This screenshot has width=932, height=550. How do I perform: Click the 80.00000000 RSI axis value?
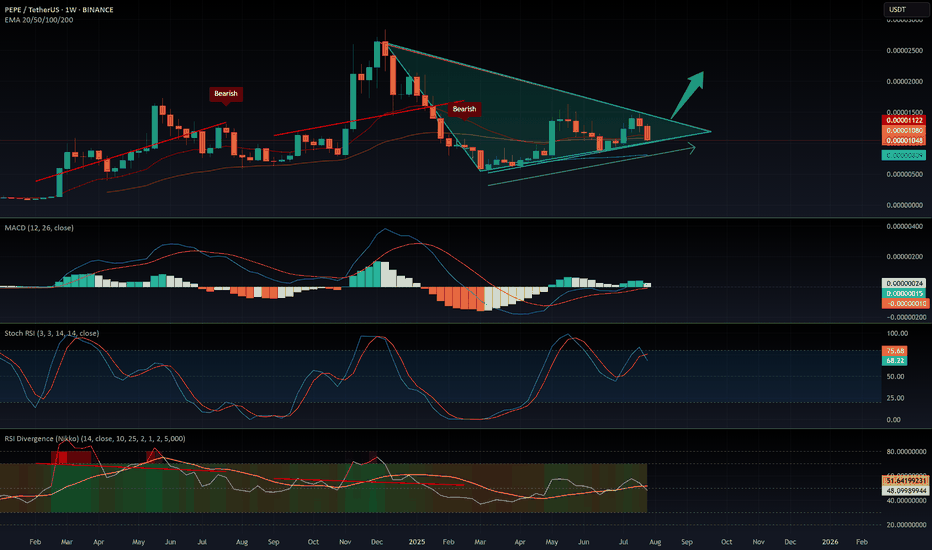(x=906, y=452)
